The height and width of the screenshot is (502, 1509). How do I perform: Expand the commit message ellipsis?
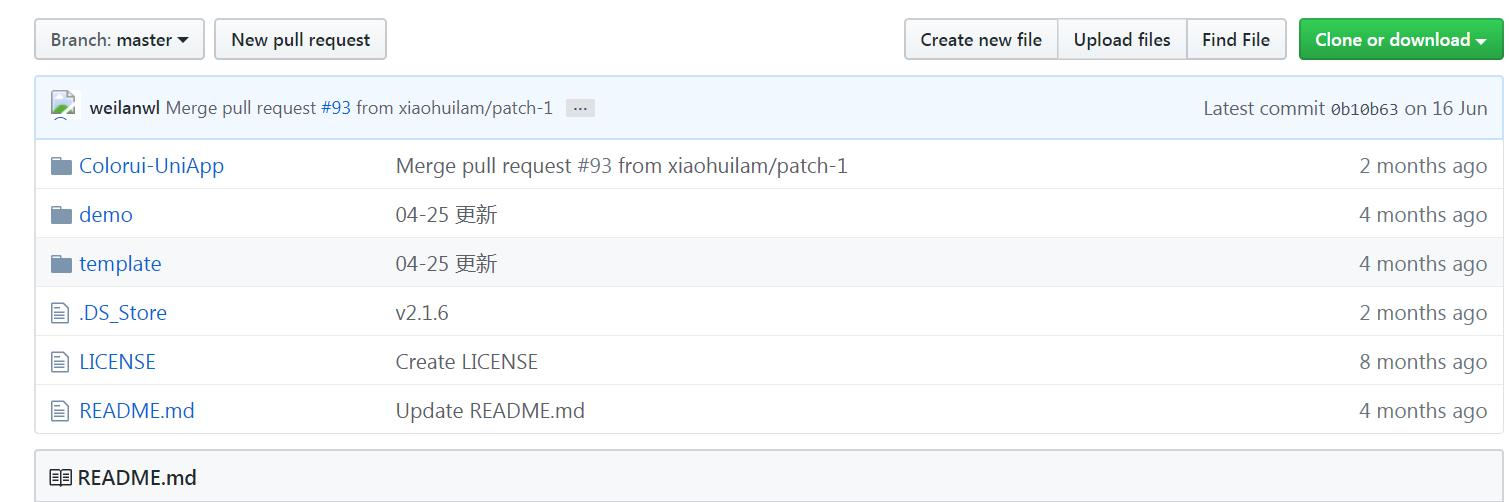(580, 108)
